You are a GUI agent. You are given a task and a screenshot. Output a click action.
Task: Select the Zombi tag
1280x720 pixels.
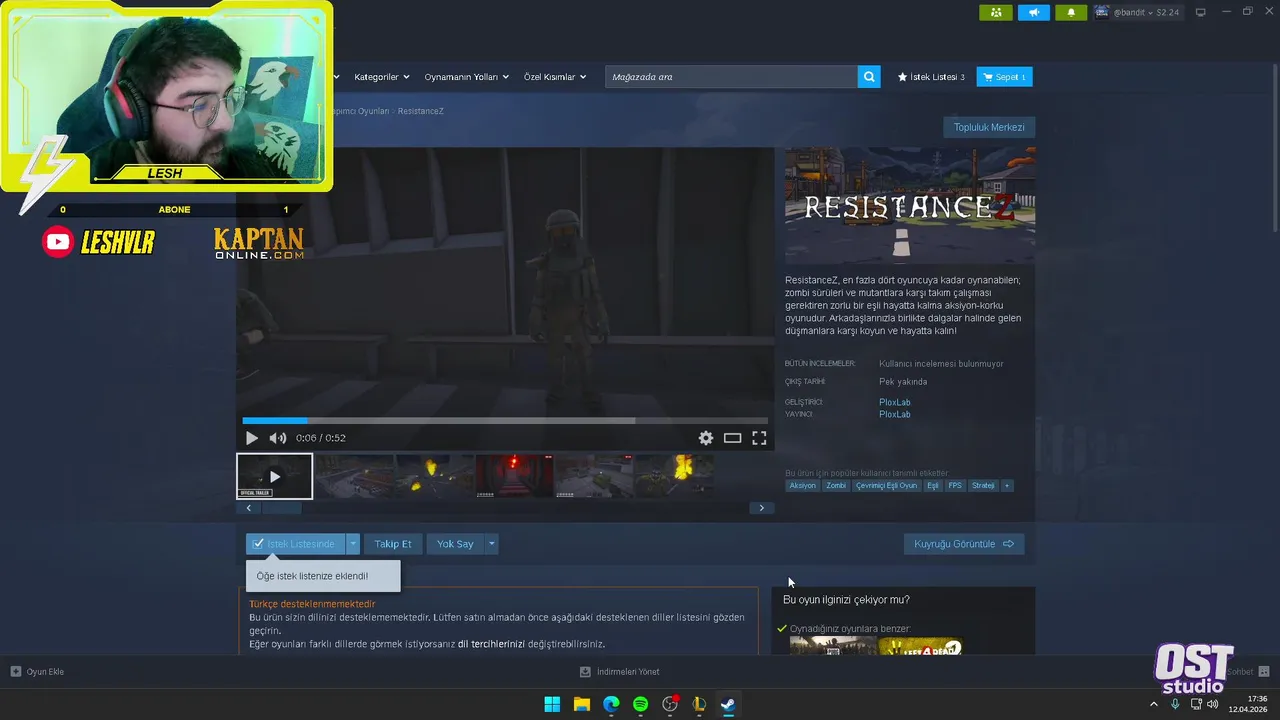tap(836, 486)
